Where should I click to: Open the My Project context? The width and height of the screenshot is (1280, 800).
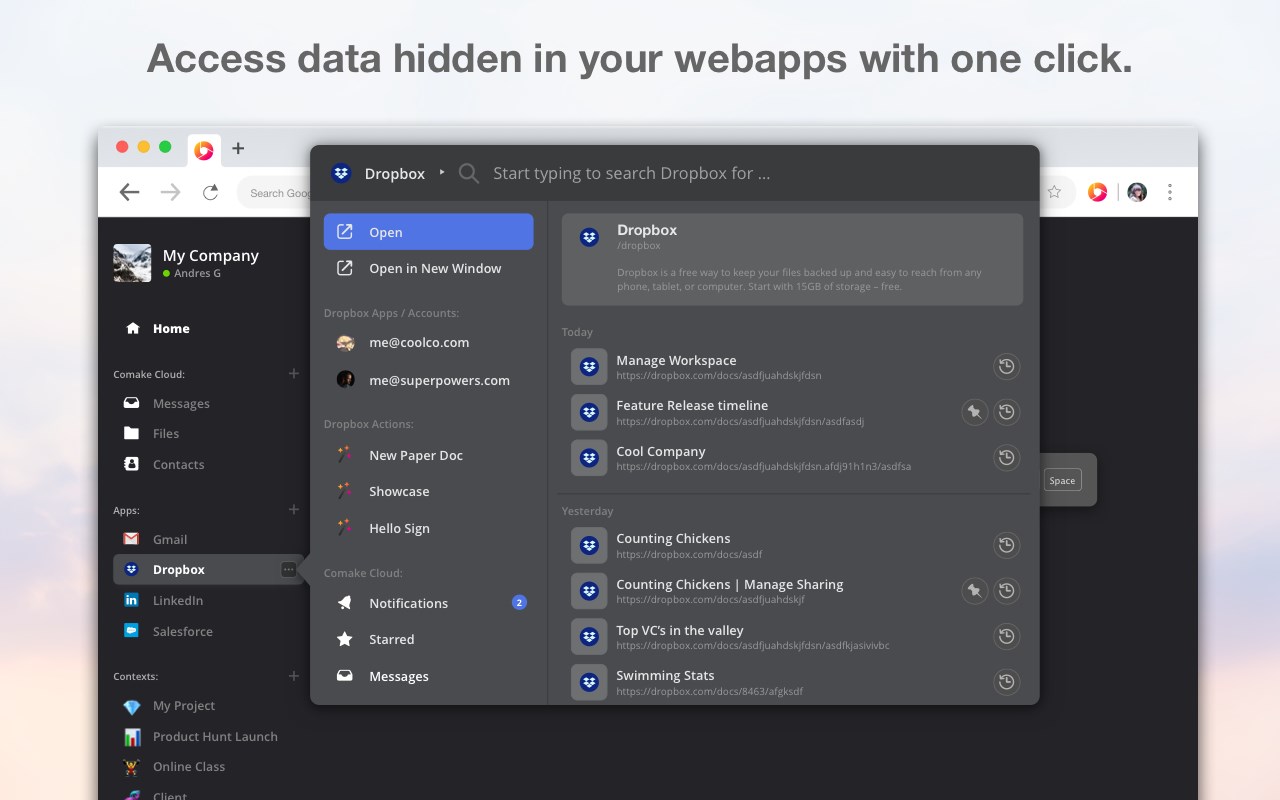[184, 706]
